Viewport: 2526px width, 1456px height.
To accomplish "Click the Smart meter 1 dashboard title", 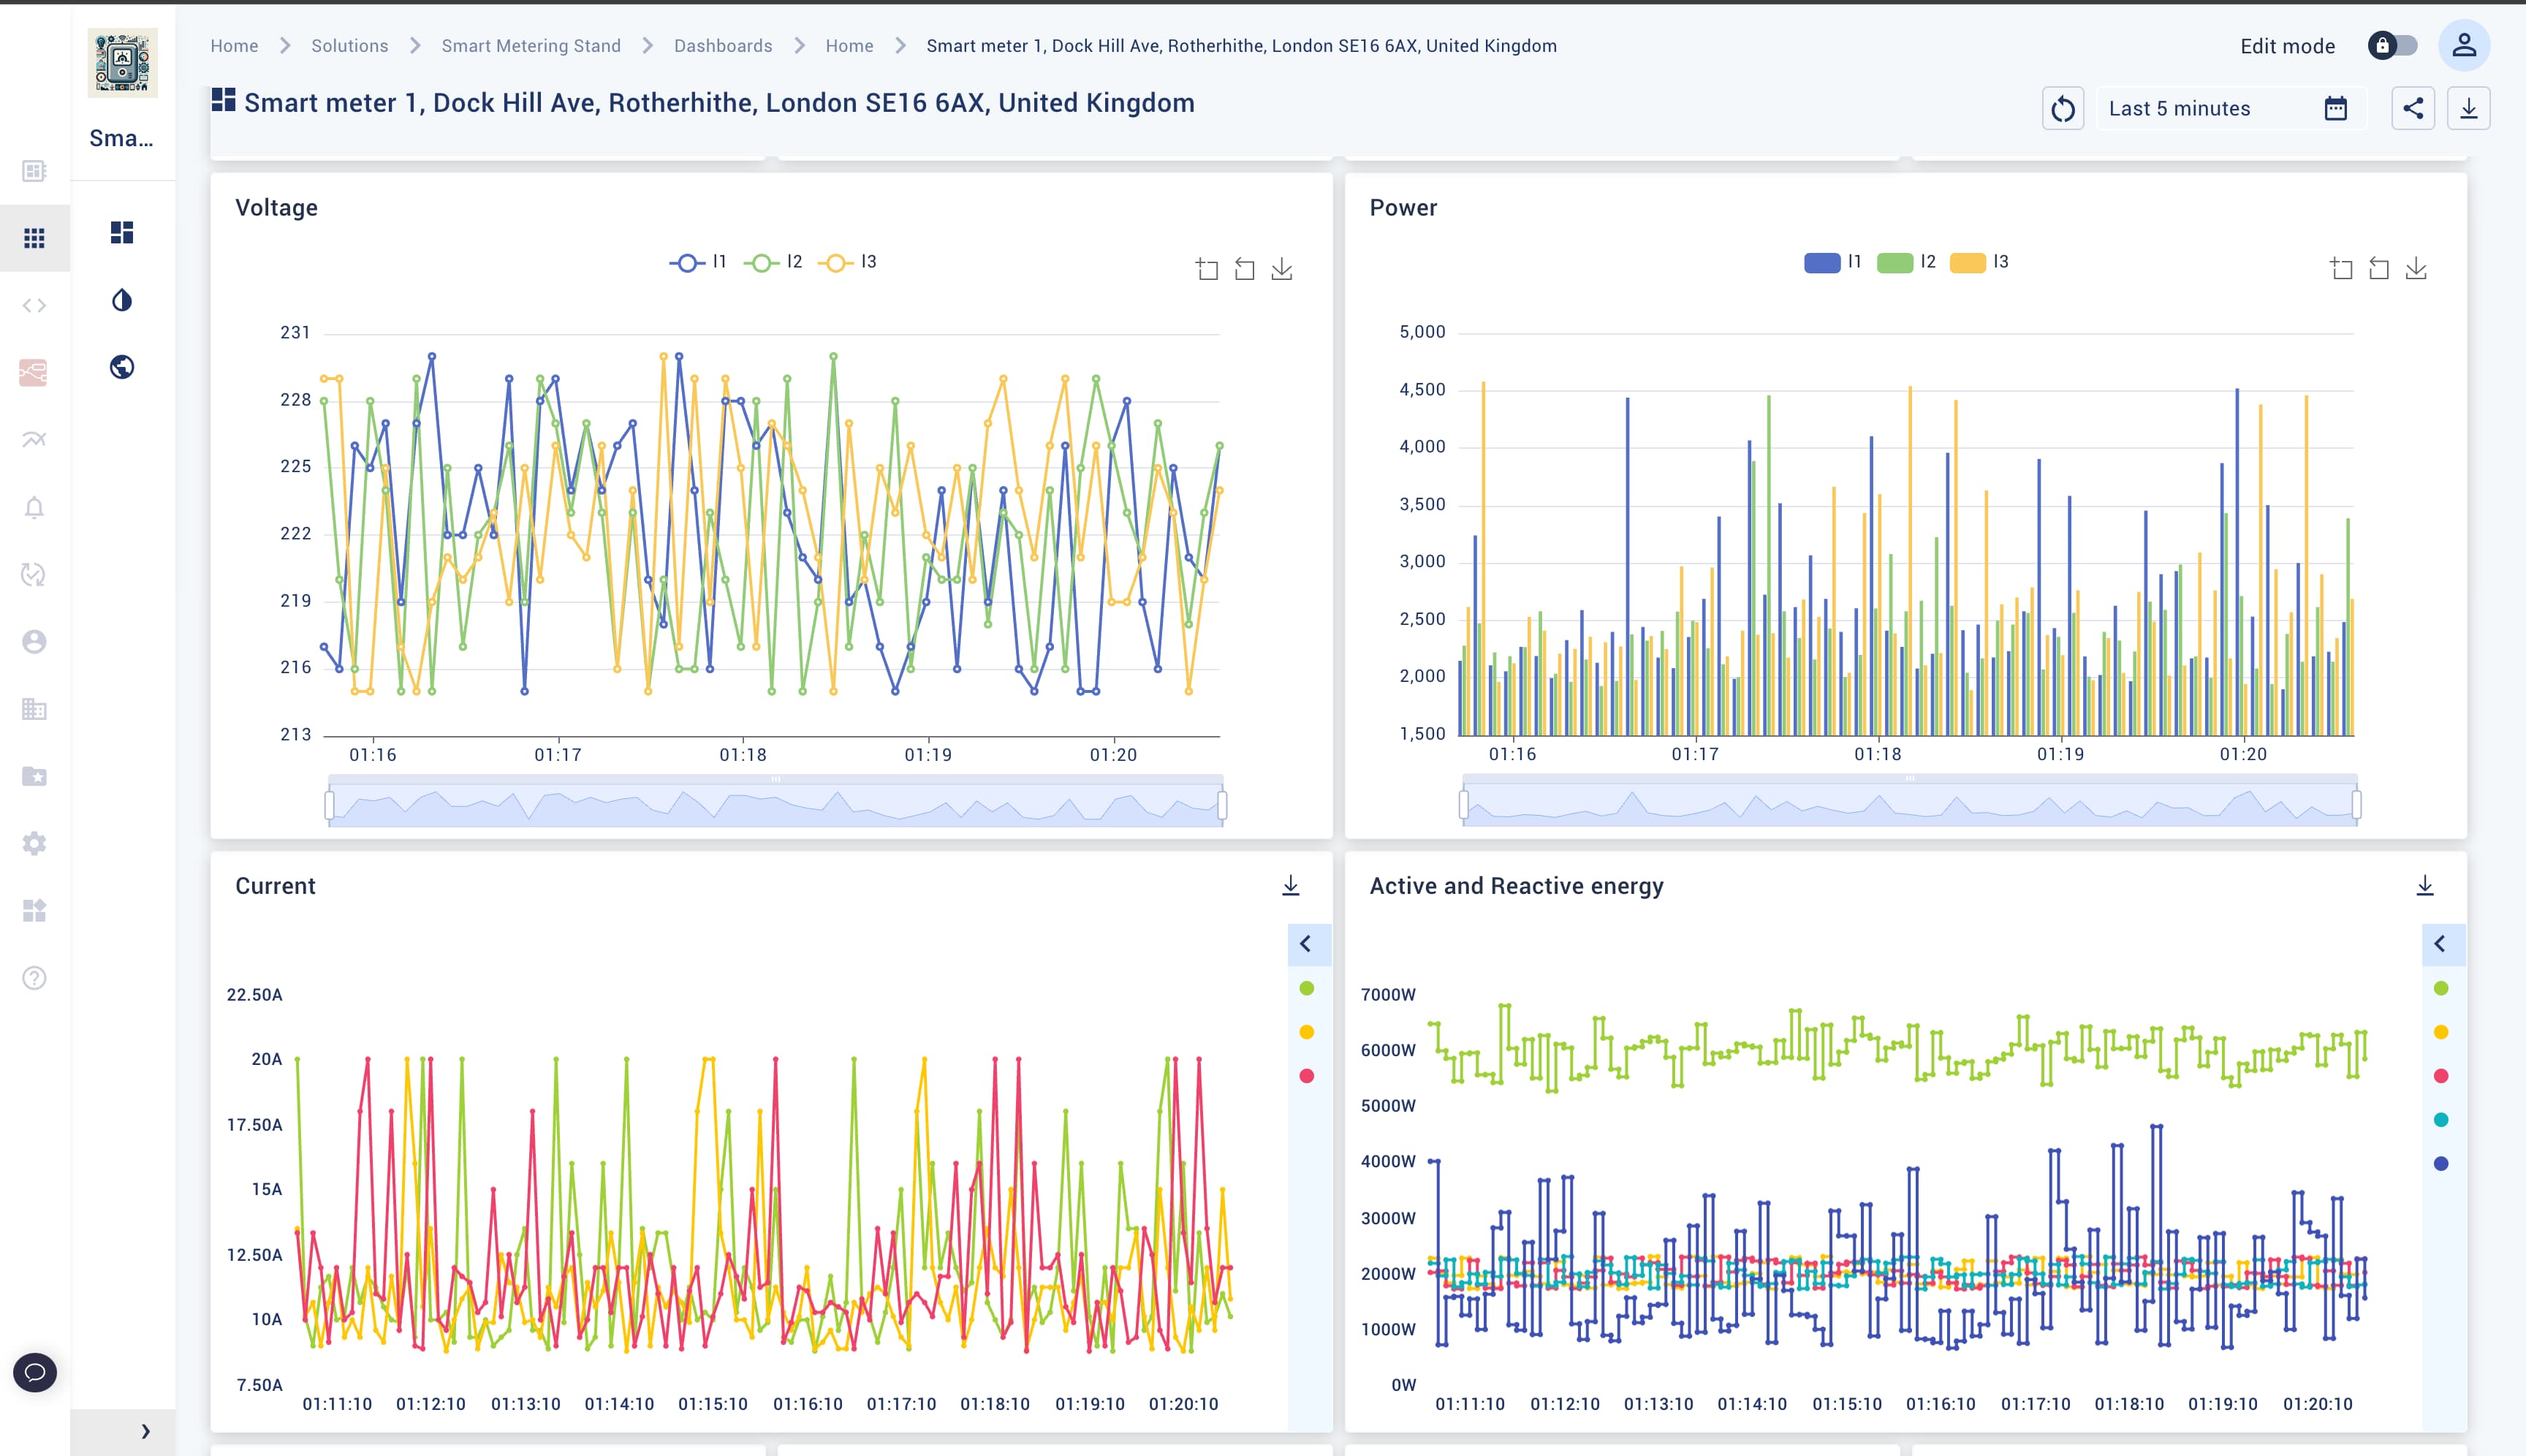I will 719,103.
